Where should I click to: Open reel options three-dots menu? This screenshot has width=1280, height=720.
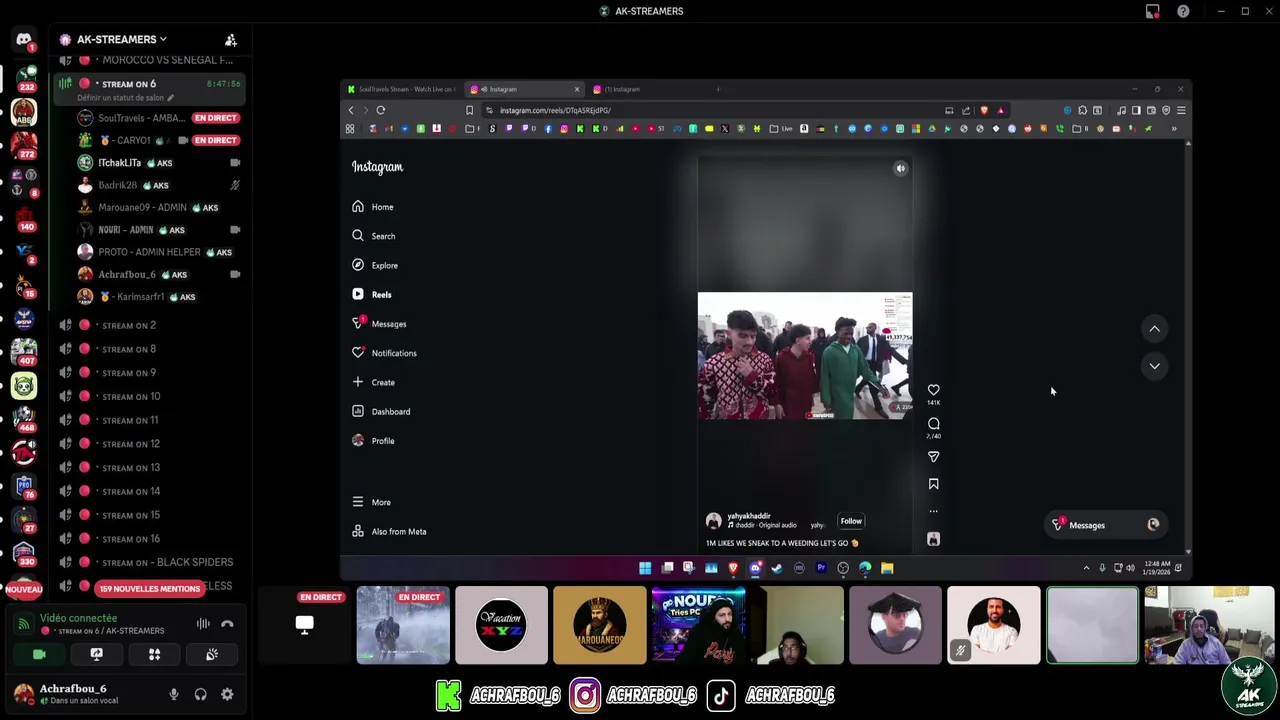point(933,511)
